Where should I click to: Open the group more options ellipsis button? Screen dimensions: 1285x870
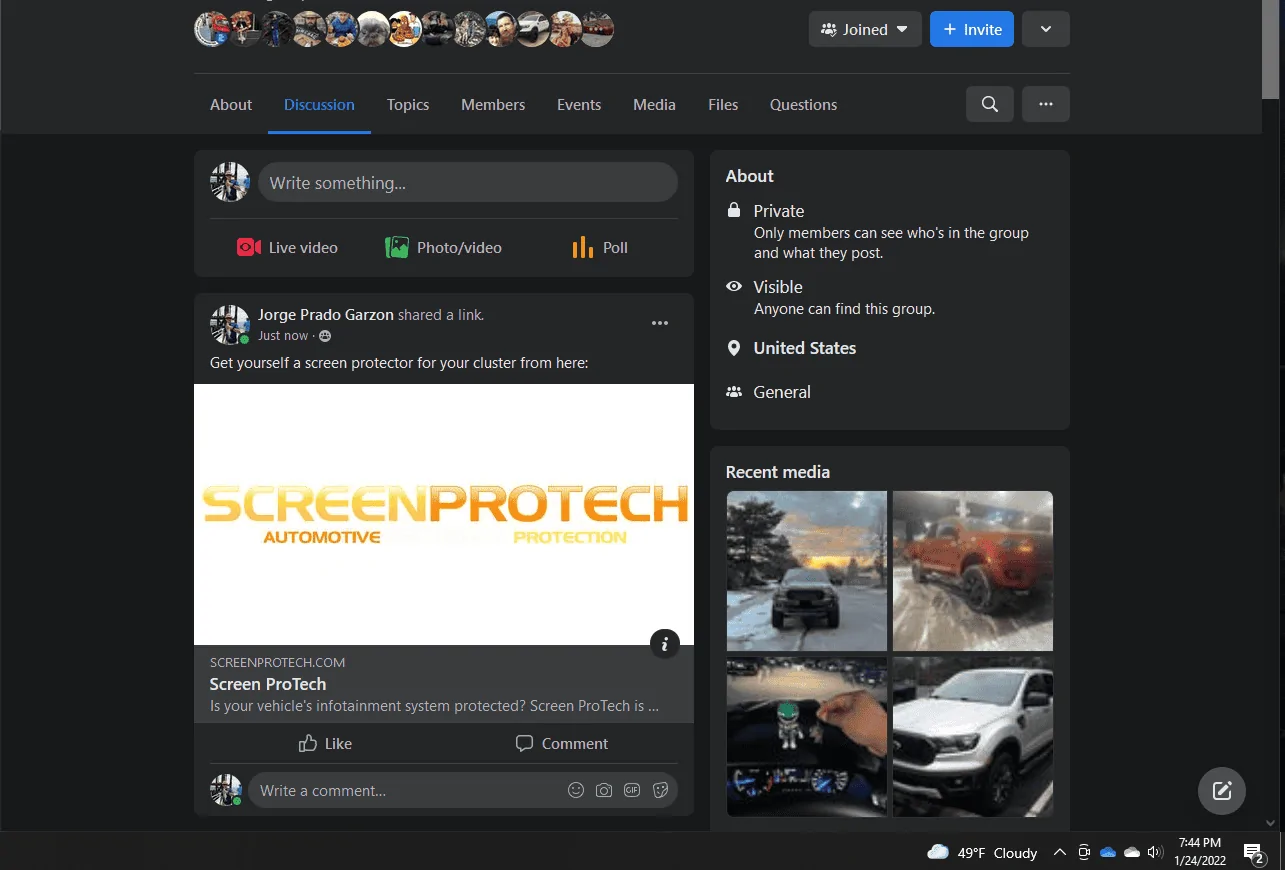[1046, 104]
